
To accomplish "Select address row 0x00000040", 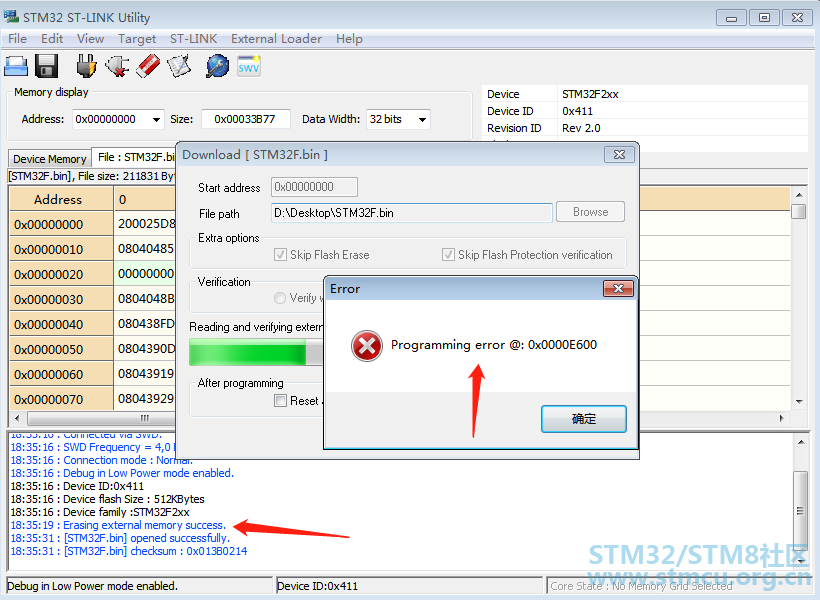I will click(61, 325).
